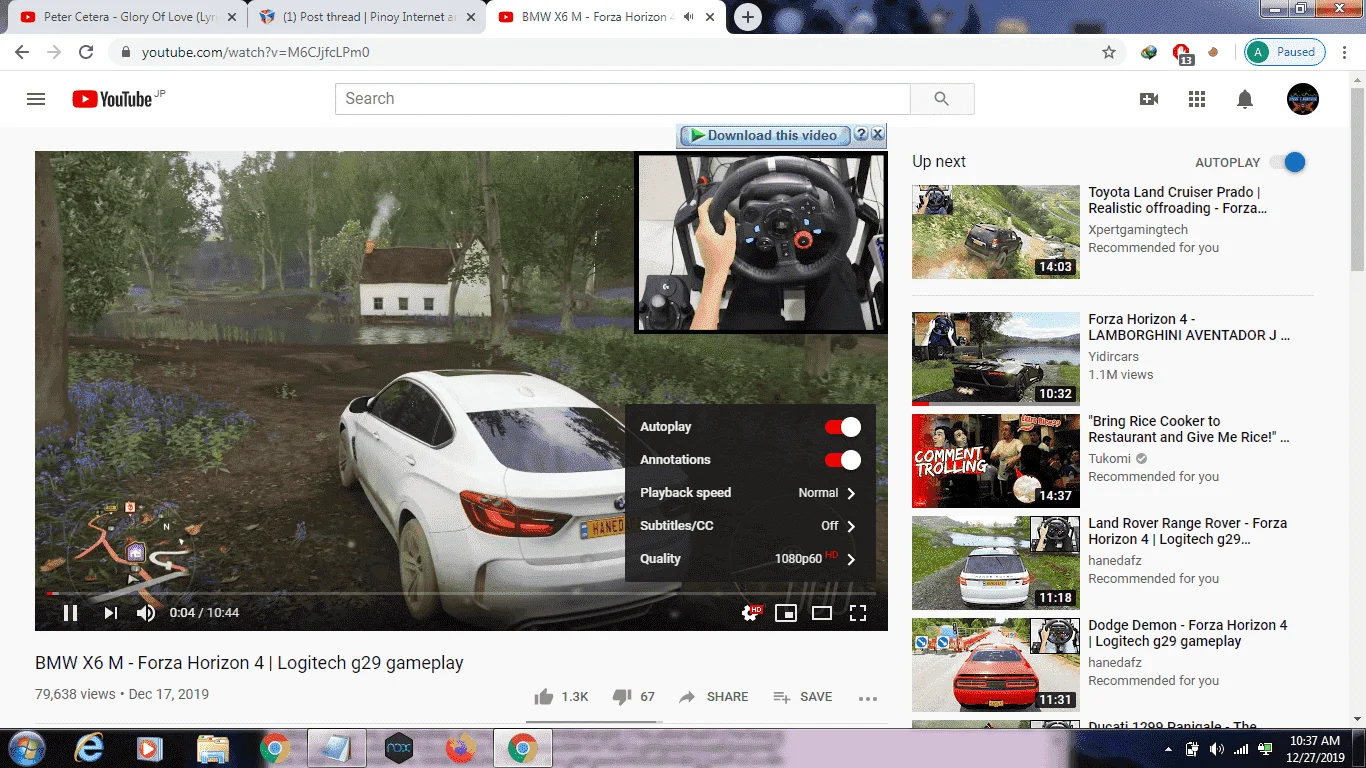1366x768 pixels.
Task: Dismiss the Download this video bar
Action: (877, 134)
